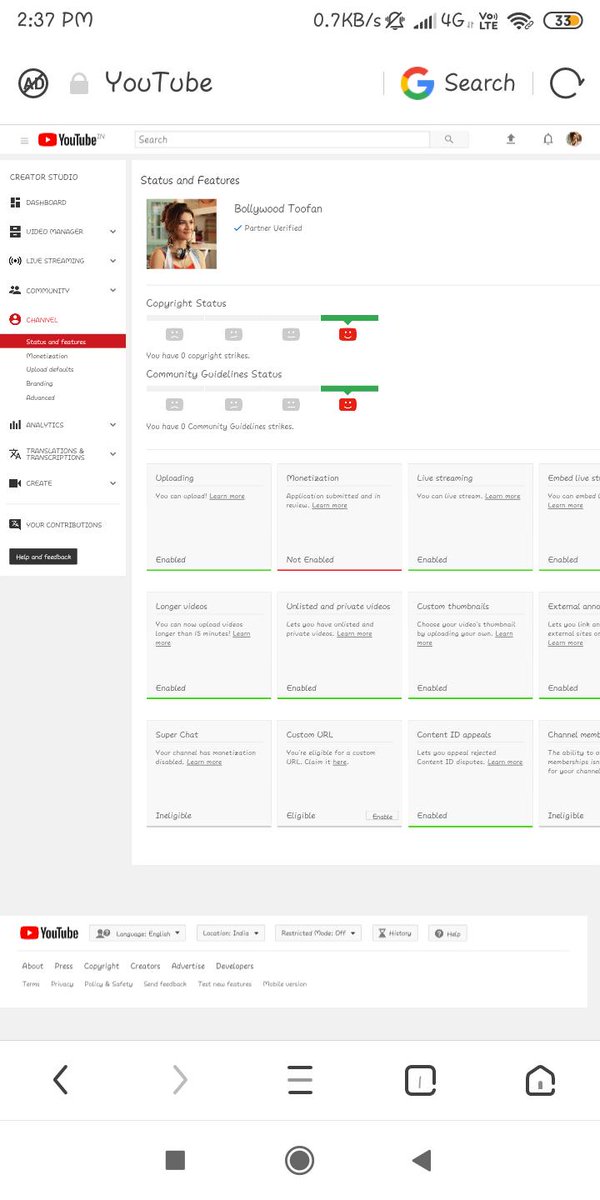600x1200 pixels.
Task: Click Learn more in Live streaming card
Action: click(503, 496)
